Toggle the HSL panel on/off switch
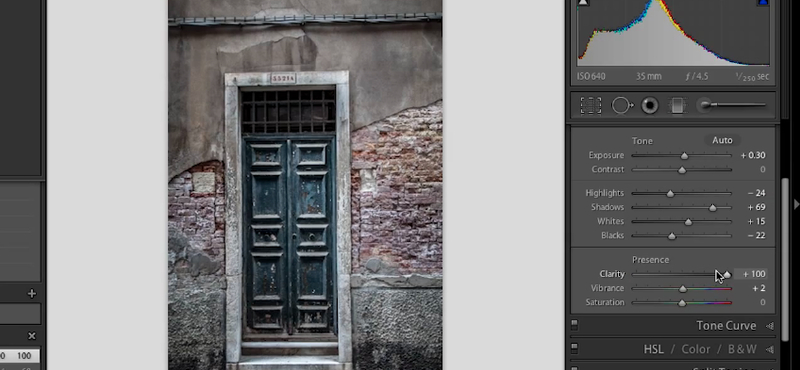The image size is (800, 370). point(574,349)
